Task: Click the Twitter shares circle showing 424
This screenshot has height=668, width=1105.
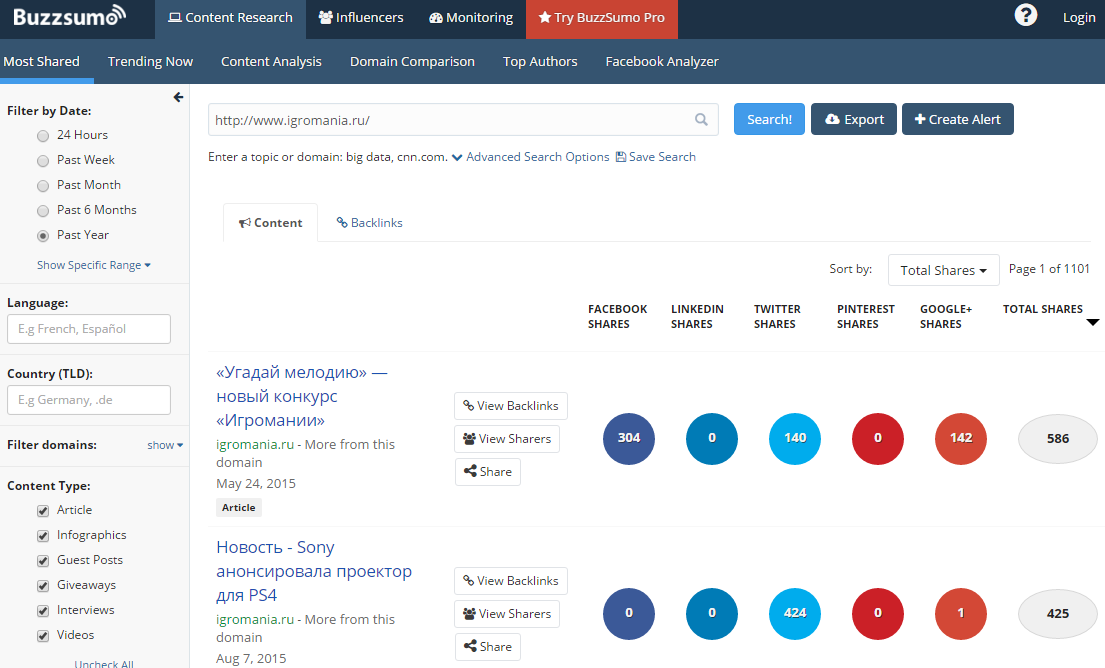Action: [x=795, y=613]
